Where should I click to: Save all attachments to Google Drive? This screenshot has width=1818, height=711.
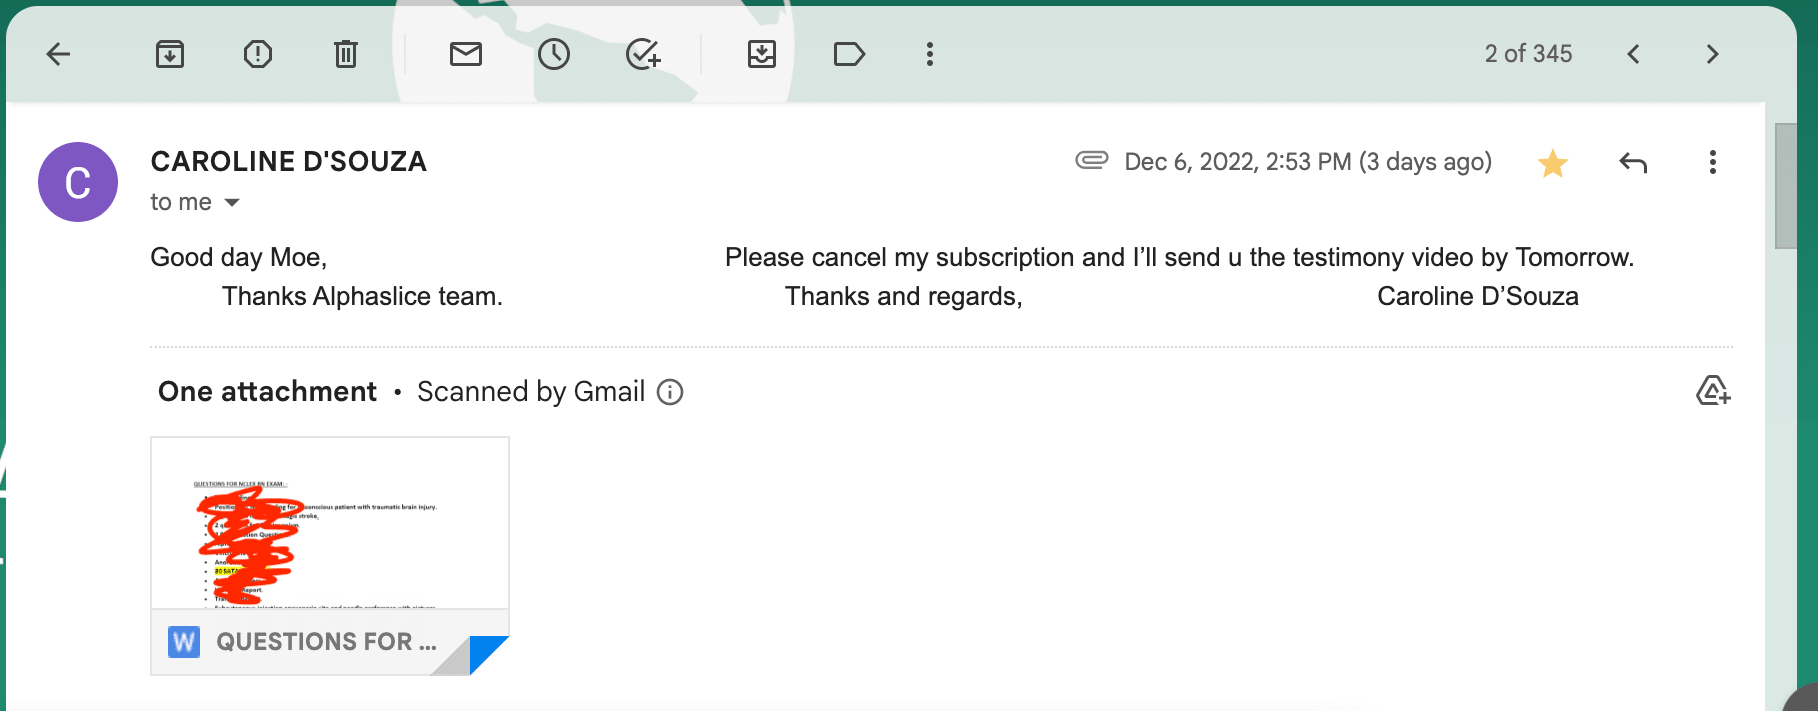[x=1713, y=391]
